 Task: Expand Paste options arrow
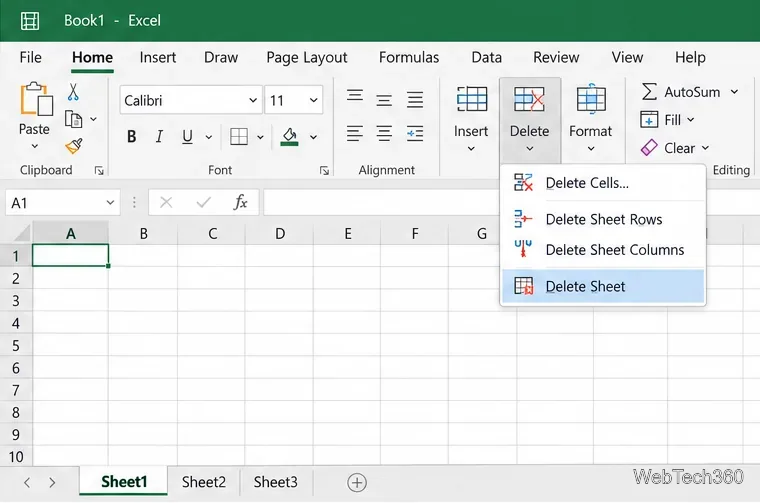point(34,146)
